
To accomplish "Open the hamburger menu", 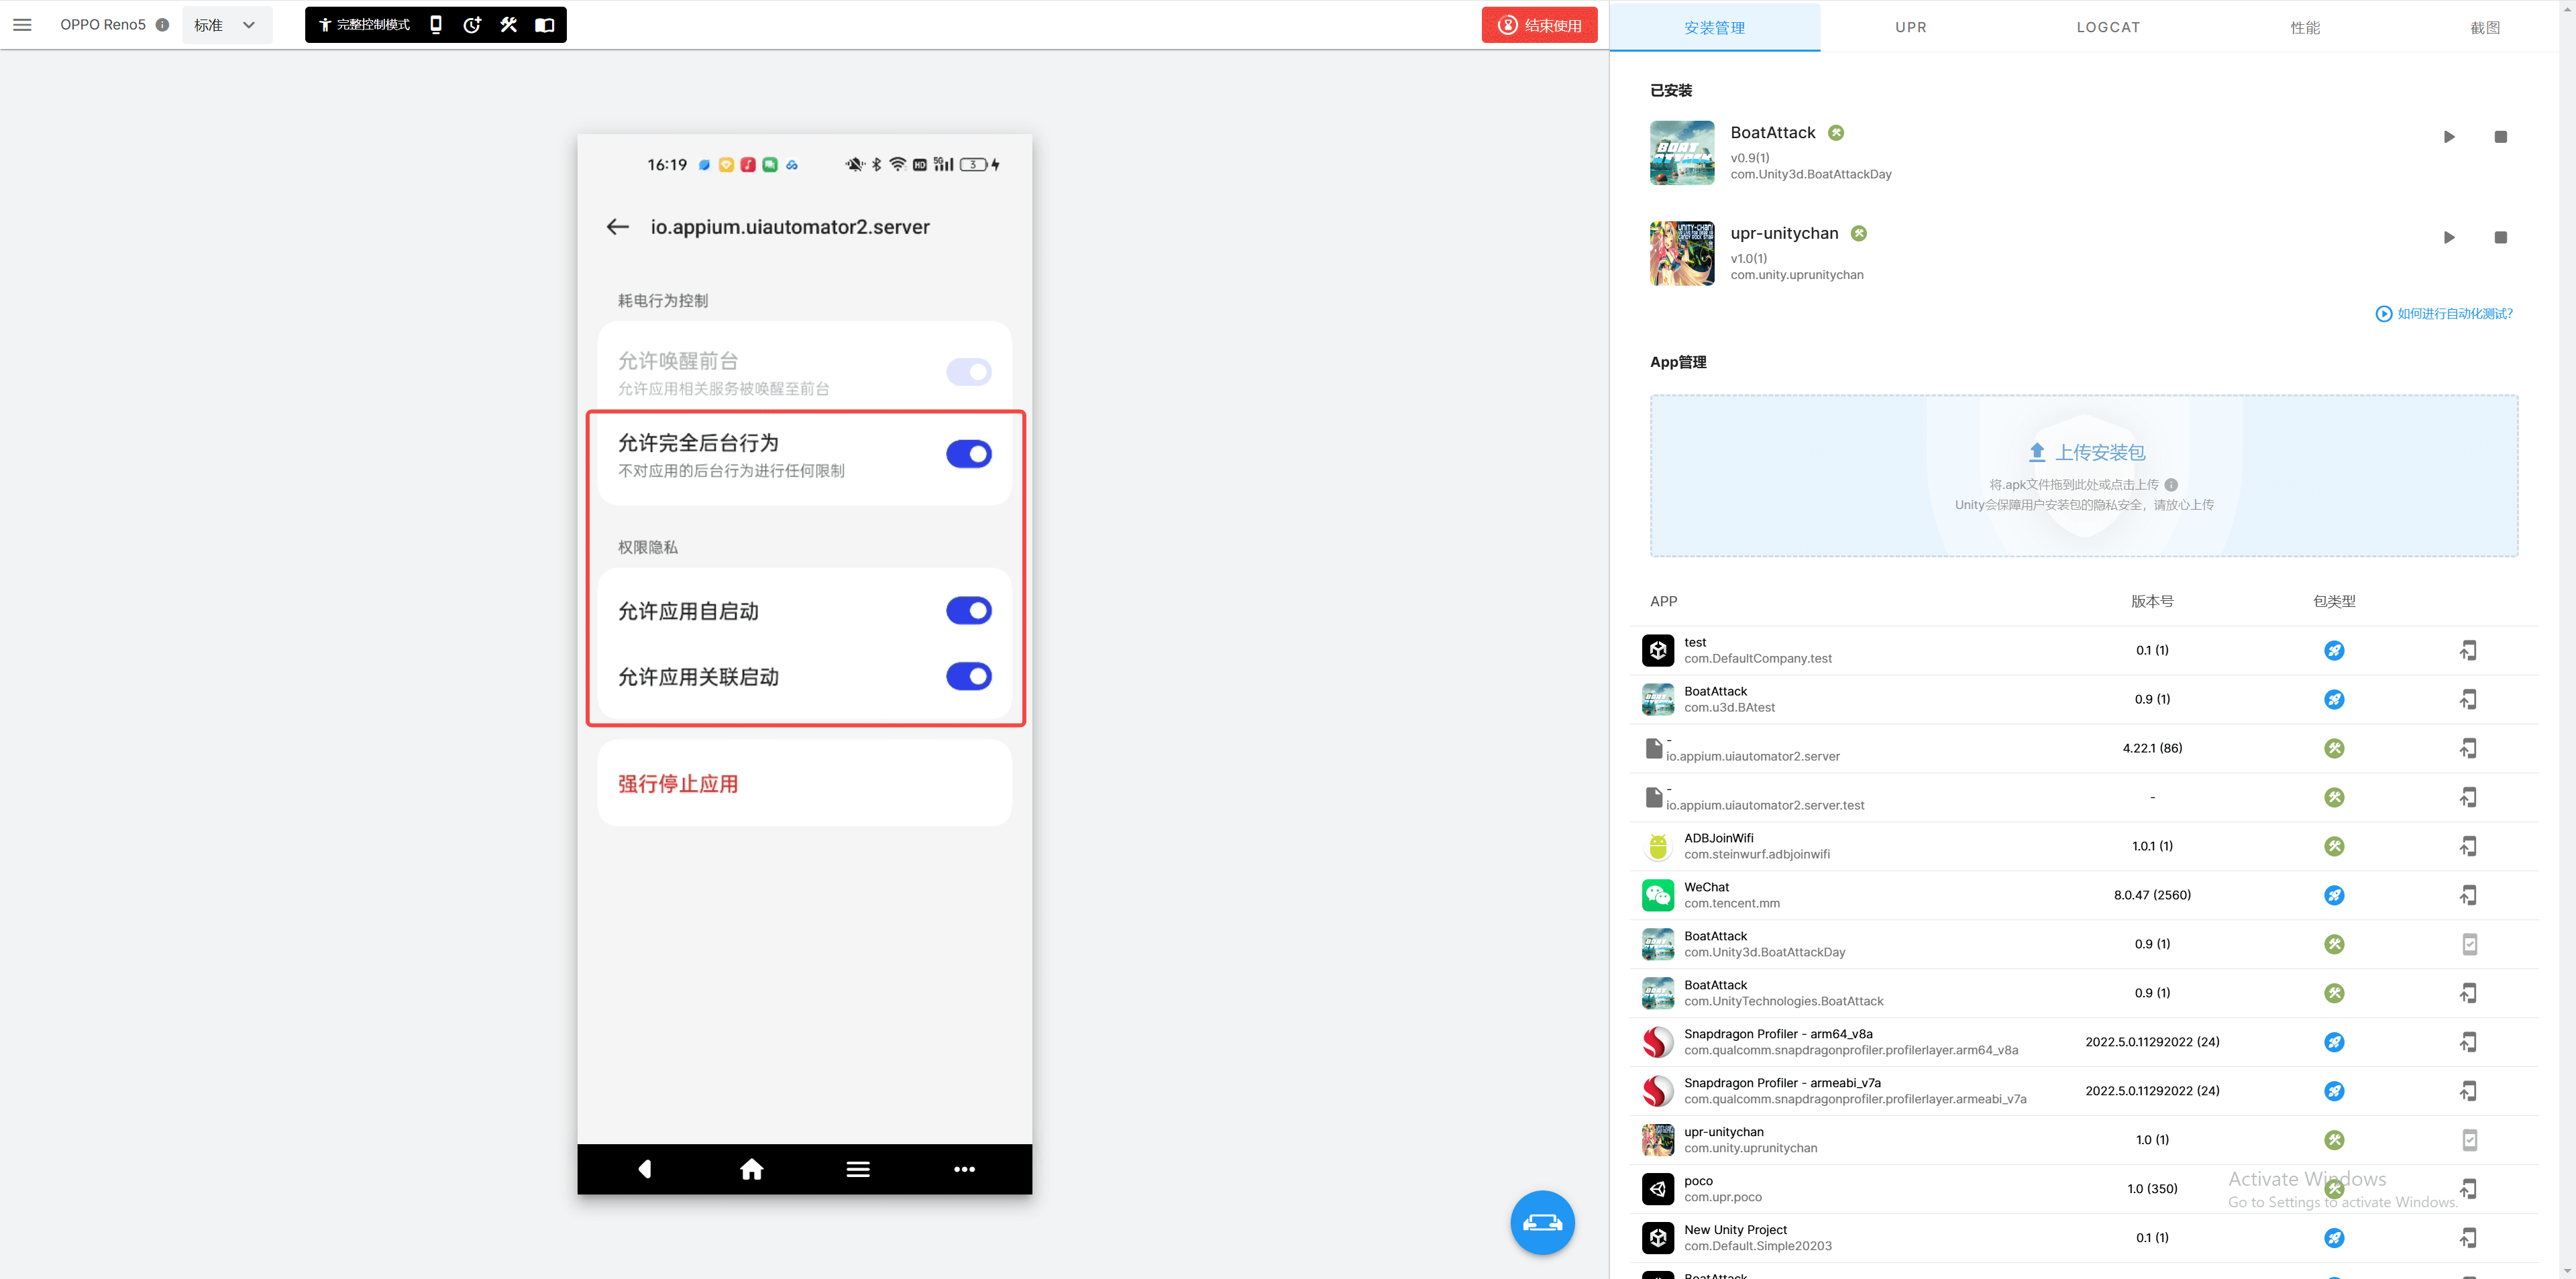I will (22, 25).
